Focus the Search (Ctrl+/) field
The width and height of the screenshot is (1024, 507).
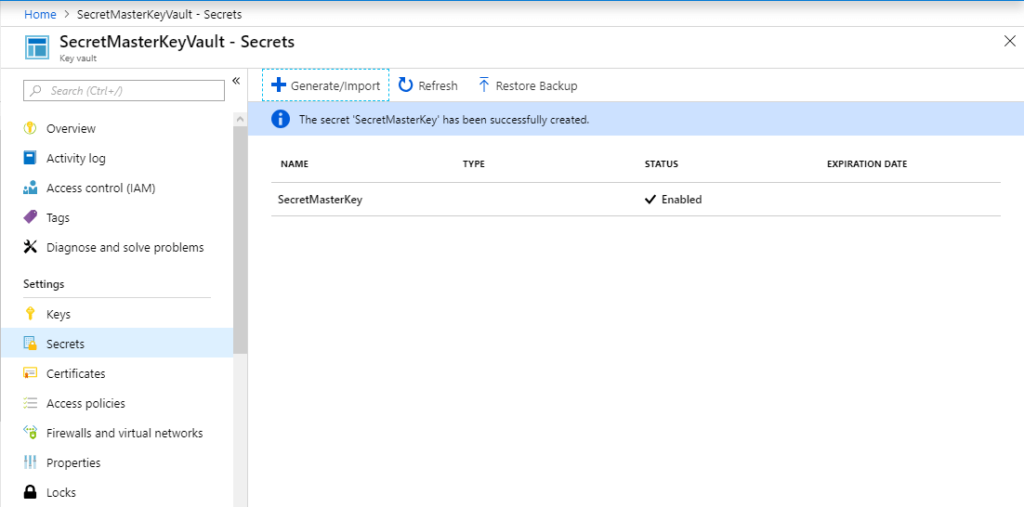coord(124,91)
